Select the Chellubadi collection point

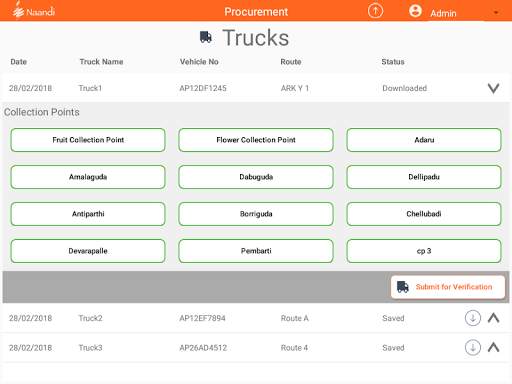(x=424, y=214)
